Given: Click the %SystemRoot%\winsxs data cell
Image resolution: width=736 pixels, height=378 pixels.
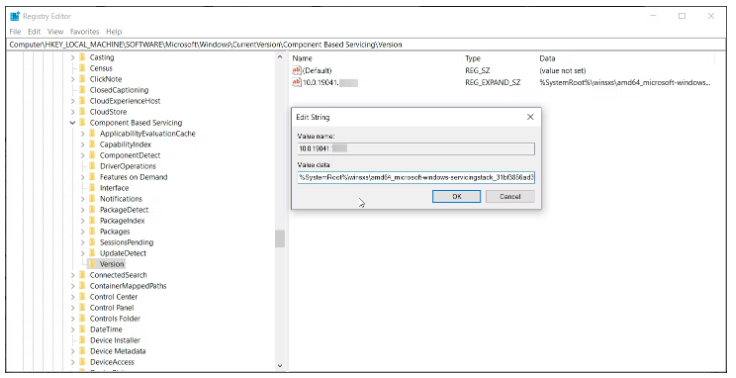Looking at the screenshot, I should [x=625, y=82].
